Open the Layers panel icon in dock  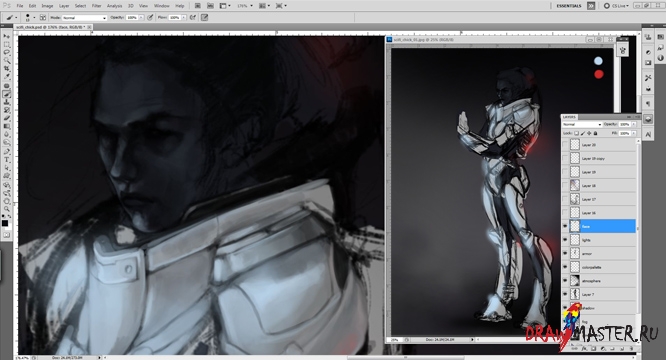click(648, 118)
